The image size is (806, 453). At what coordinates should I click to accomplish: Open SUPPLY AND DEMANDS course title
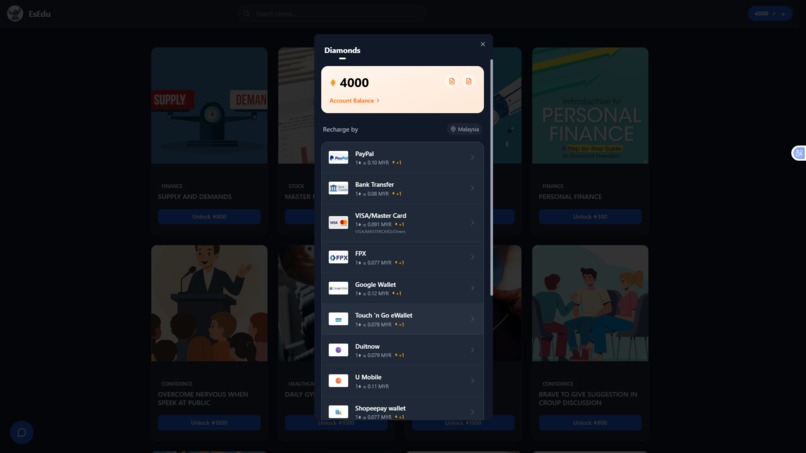pyautogui.click(x=194, y=196)
